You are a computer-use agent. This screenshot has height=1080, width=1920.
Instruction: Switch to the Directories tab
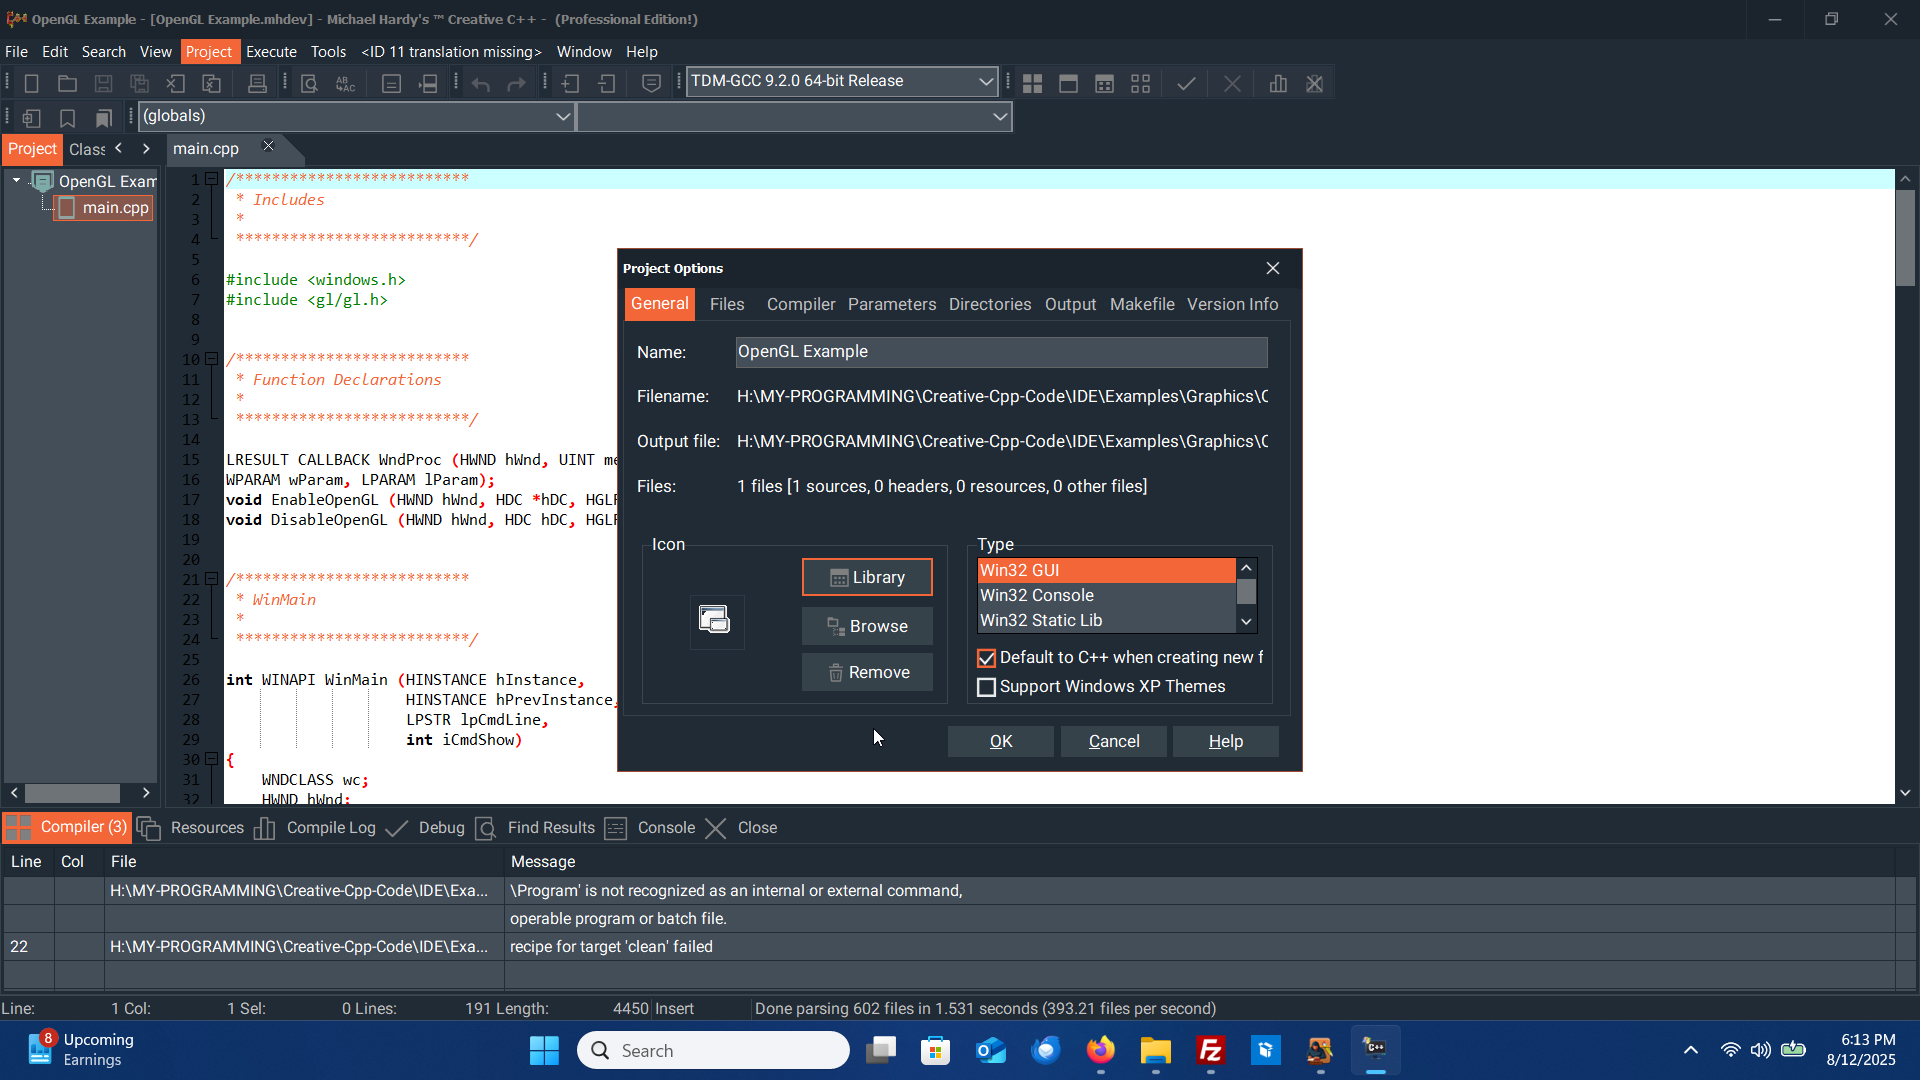pos(989,304)
